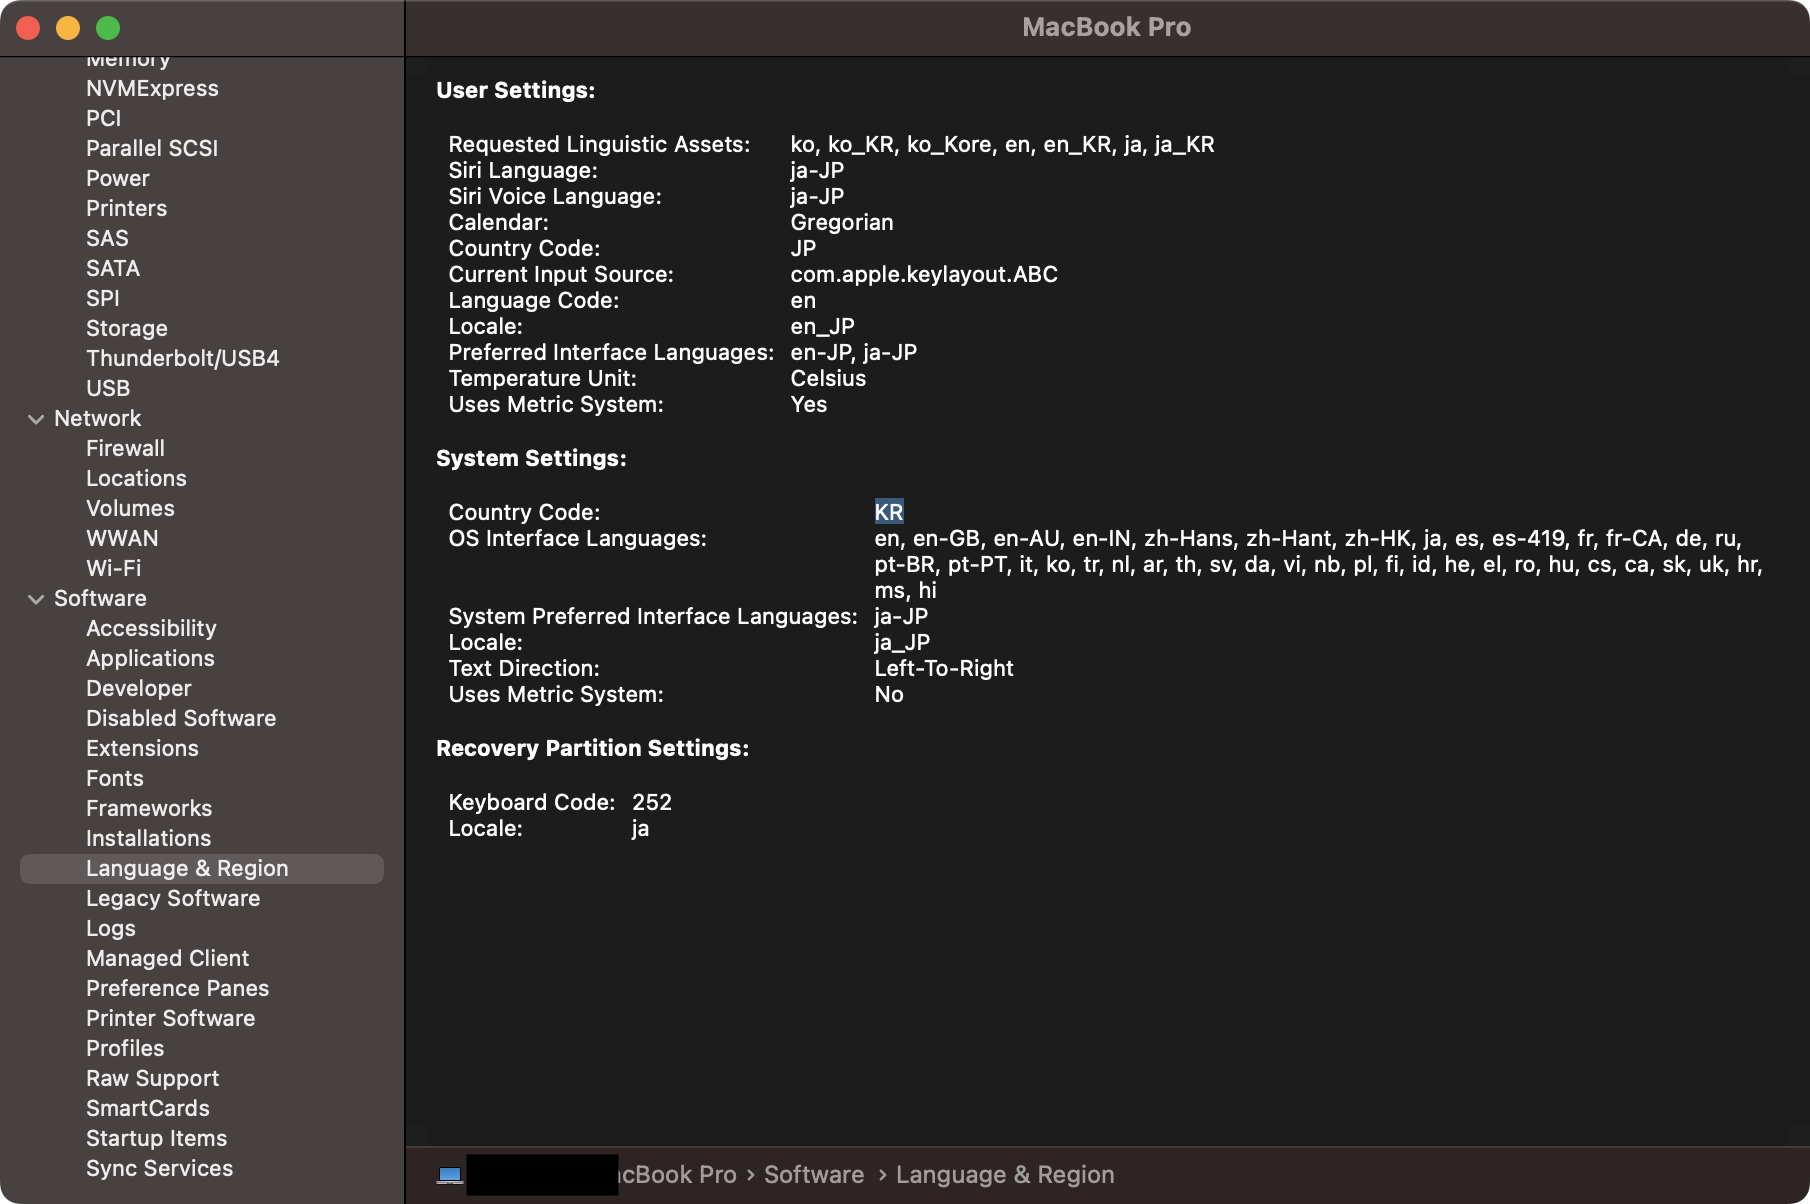Click the Keyboard Code value 252
Viewport: 1810px width, 1204px height.
652,802
